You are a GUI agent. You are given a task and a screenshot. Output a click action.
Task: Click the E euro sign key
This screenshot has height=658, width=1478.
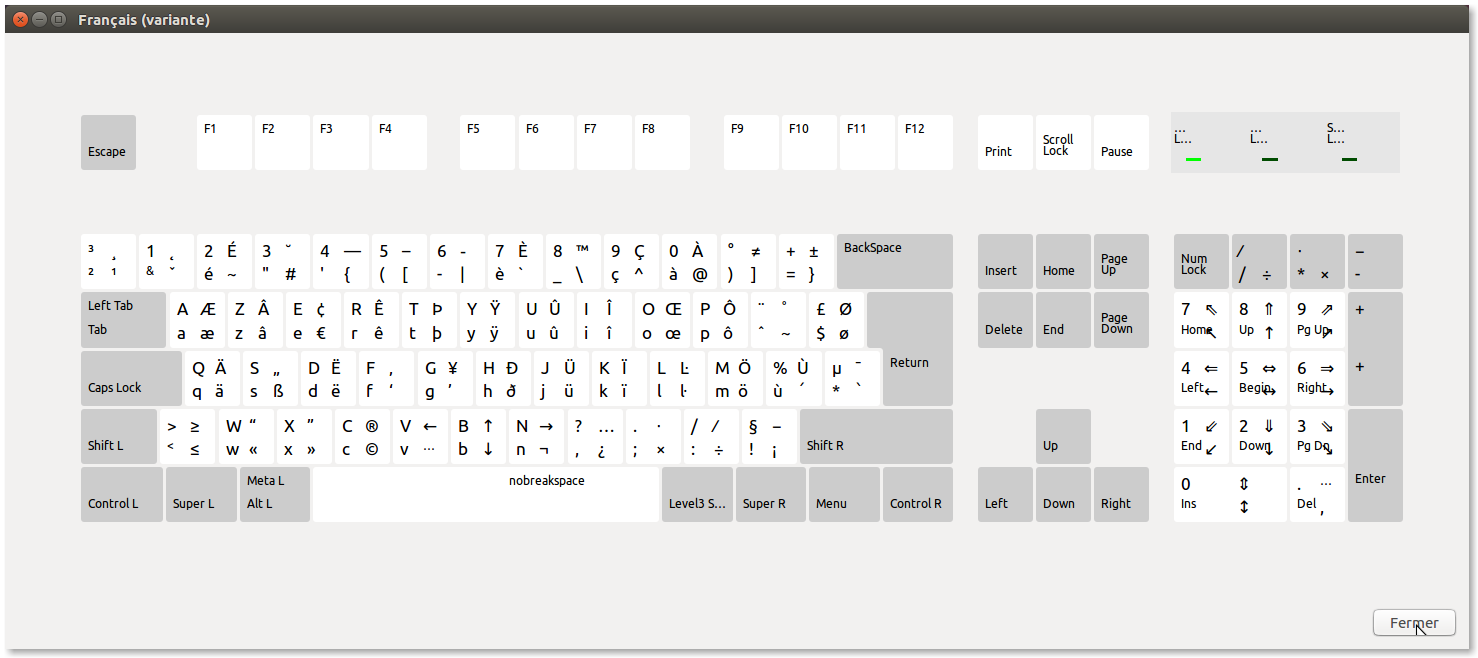pos(312,319)
